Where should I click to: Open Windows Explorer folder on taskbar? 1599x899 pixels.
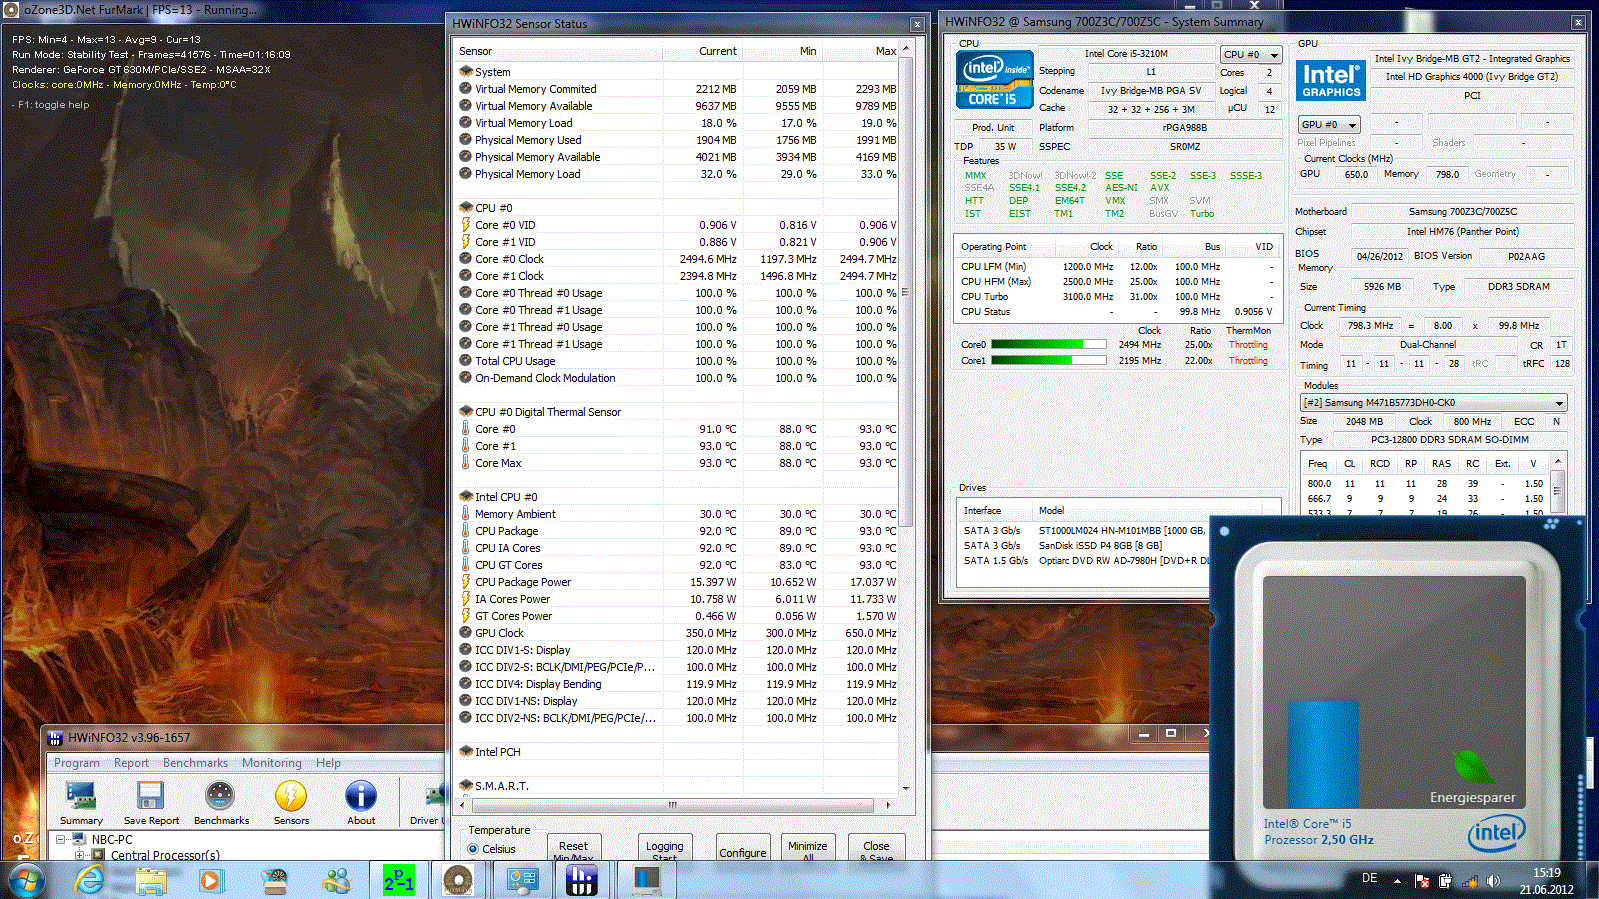pos(152,881)
